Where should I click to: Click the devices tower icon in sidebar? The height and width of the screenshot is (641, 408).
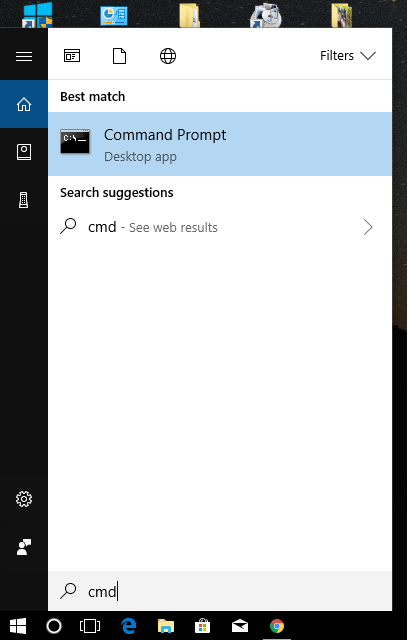pos(24,200)
